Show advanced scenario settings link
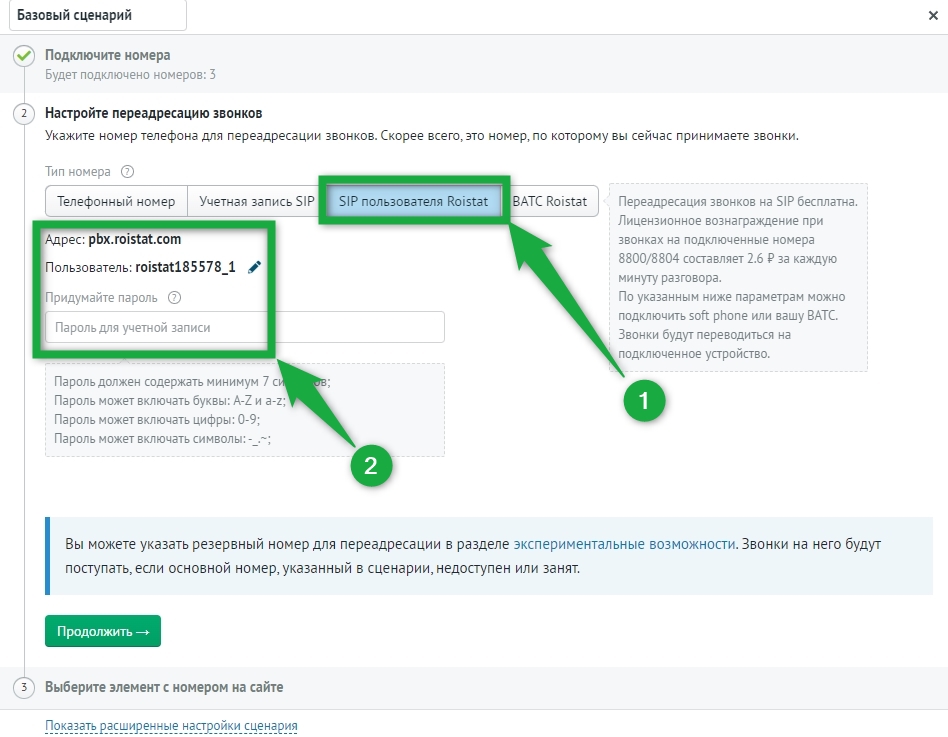This screenshot has width=948, height=737. [x=171, y=726]
